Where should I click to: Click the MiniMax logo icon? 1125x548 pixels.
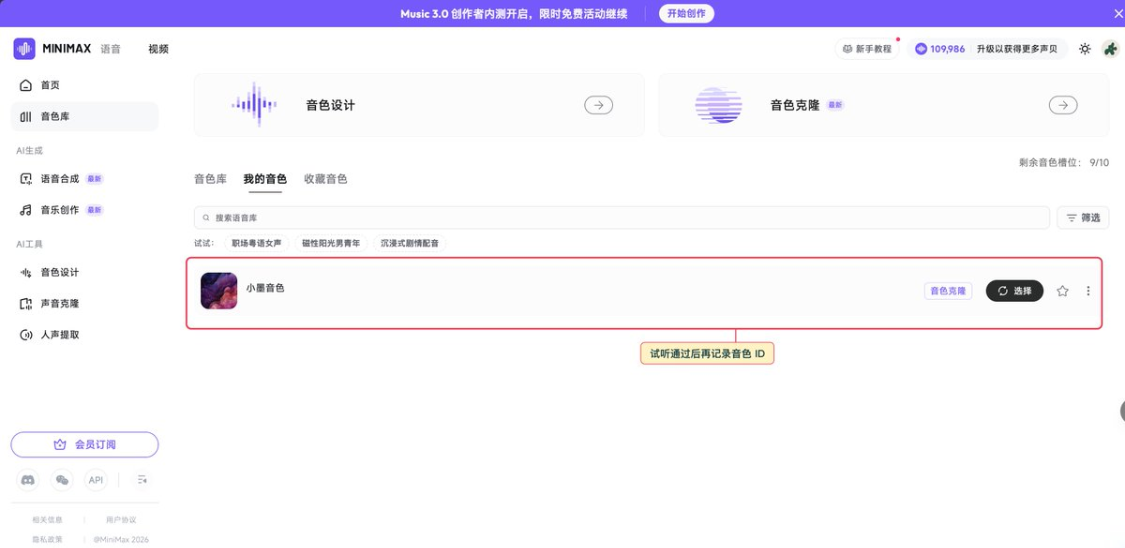(x=24, y=49)
